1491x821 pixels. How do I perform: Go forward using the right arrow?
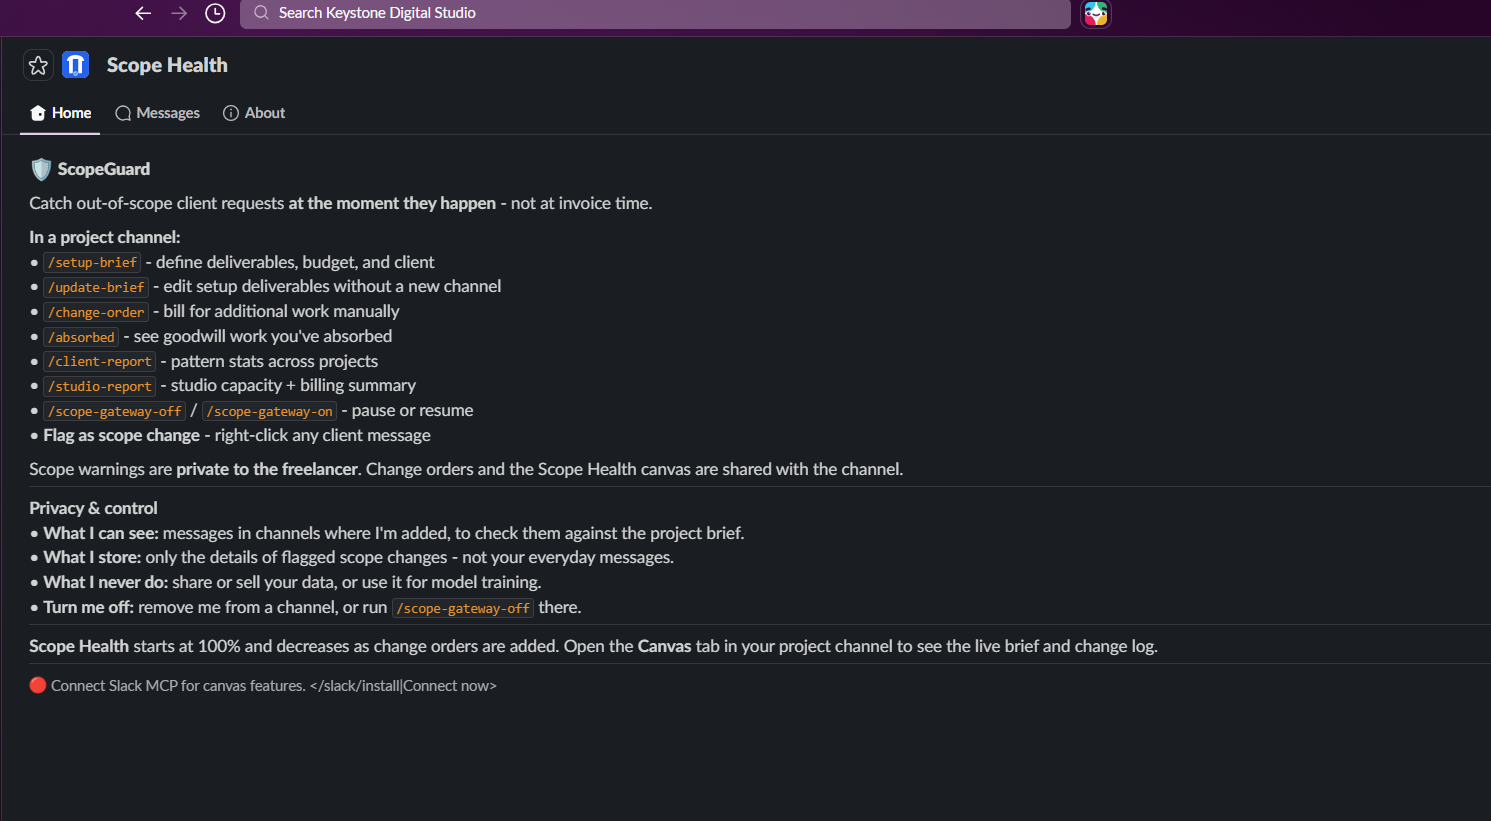click(179, 13)
